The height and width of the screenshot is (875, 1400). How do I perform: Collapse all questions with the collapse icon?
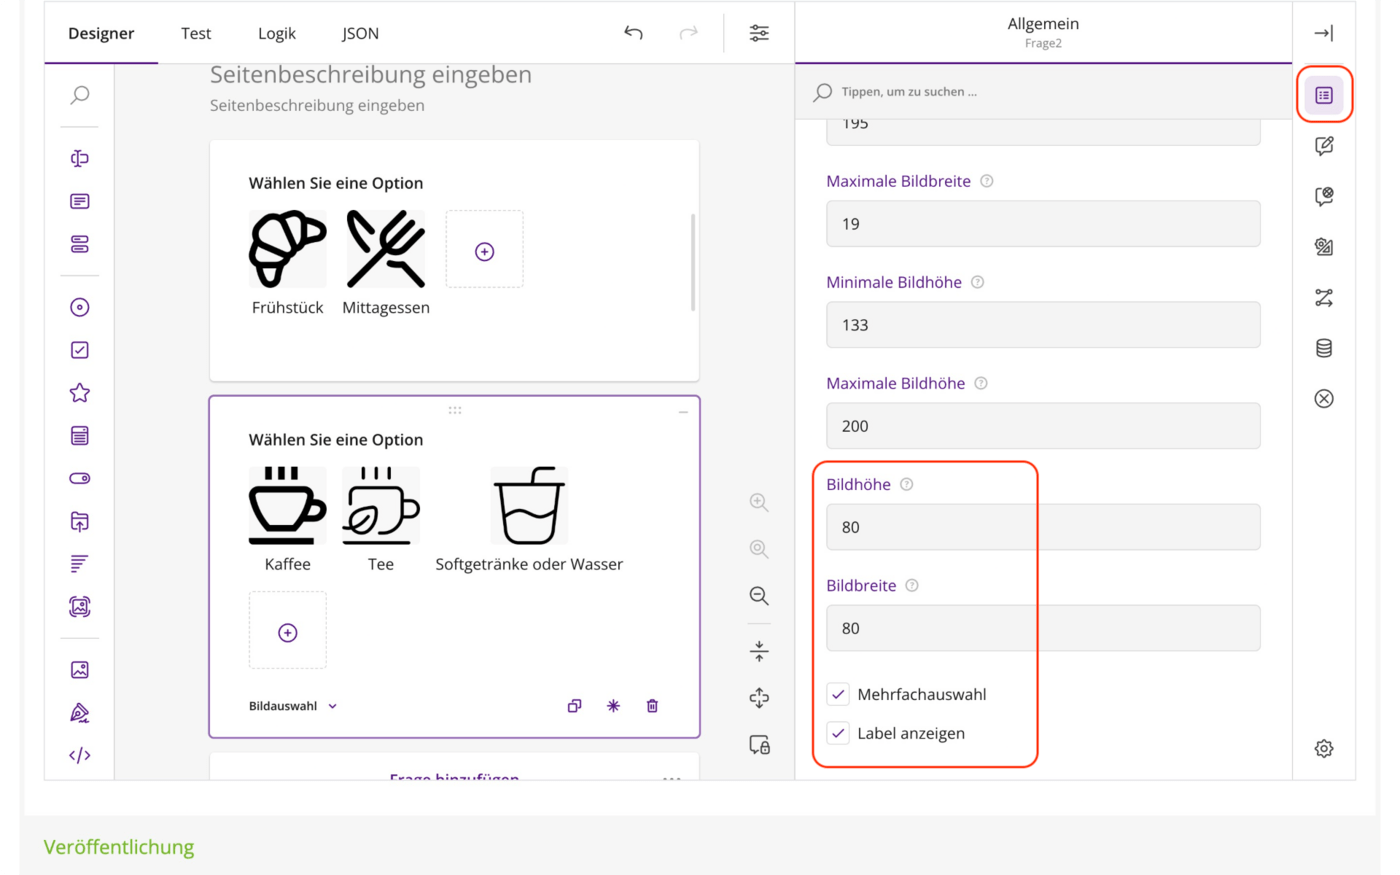[x=759, y=651]
